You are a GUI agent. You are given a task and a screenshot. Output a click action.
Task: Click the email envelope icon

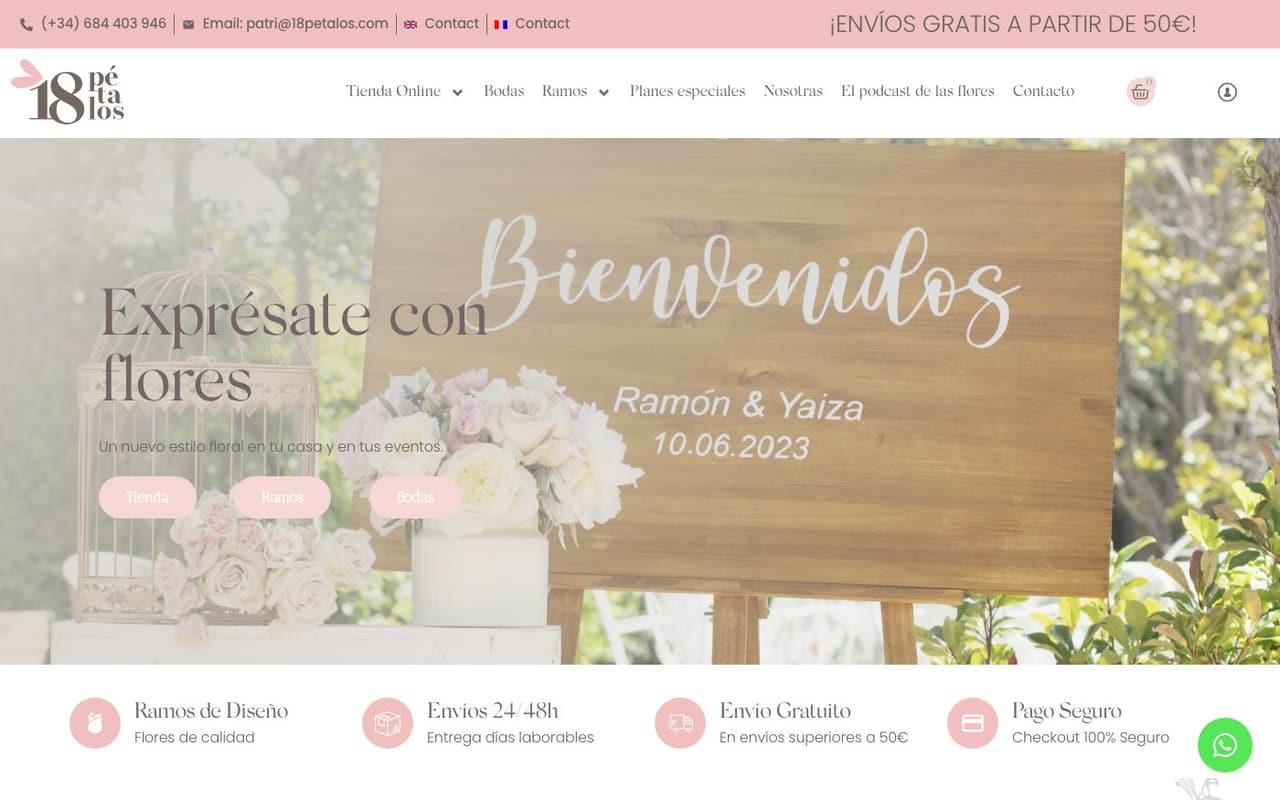click(x=189, y=24)
